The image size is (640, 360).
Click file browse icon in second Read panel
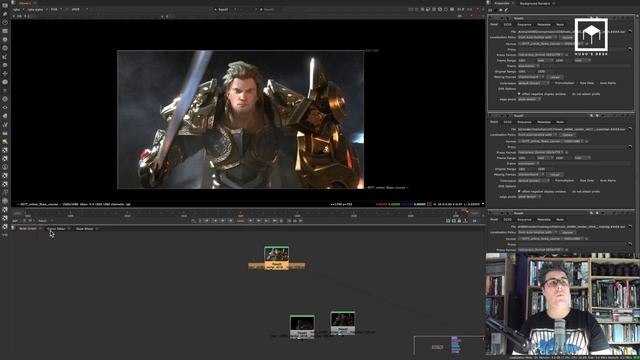(630, 129)
